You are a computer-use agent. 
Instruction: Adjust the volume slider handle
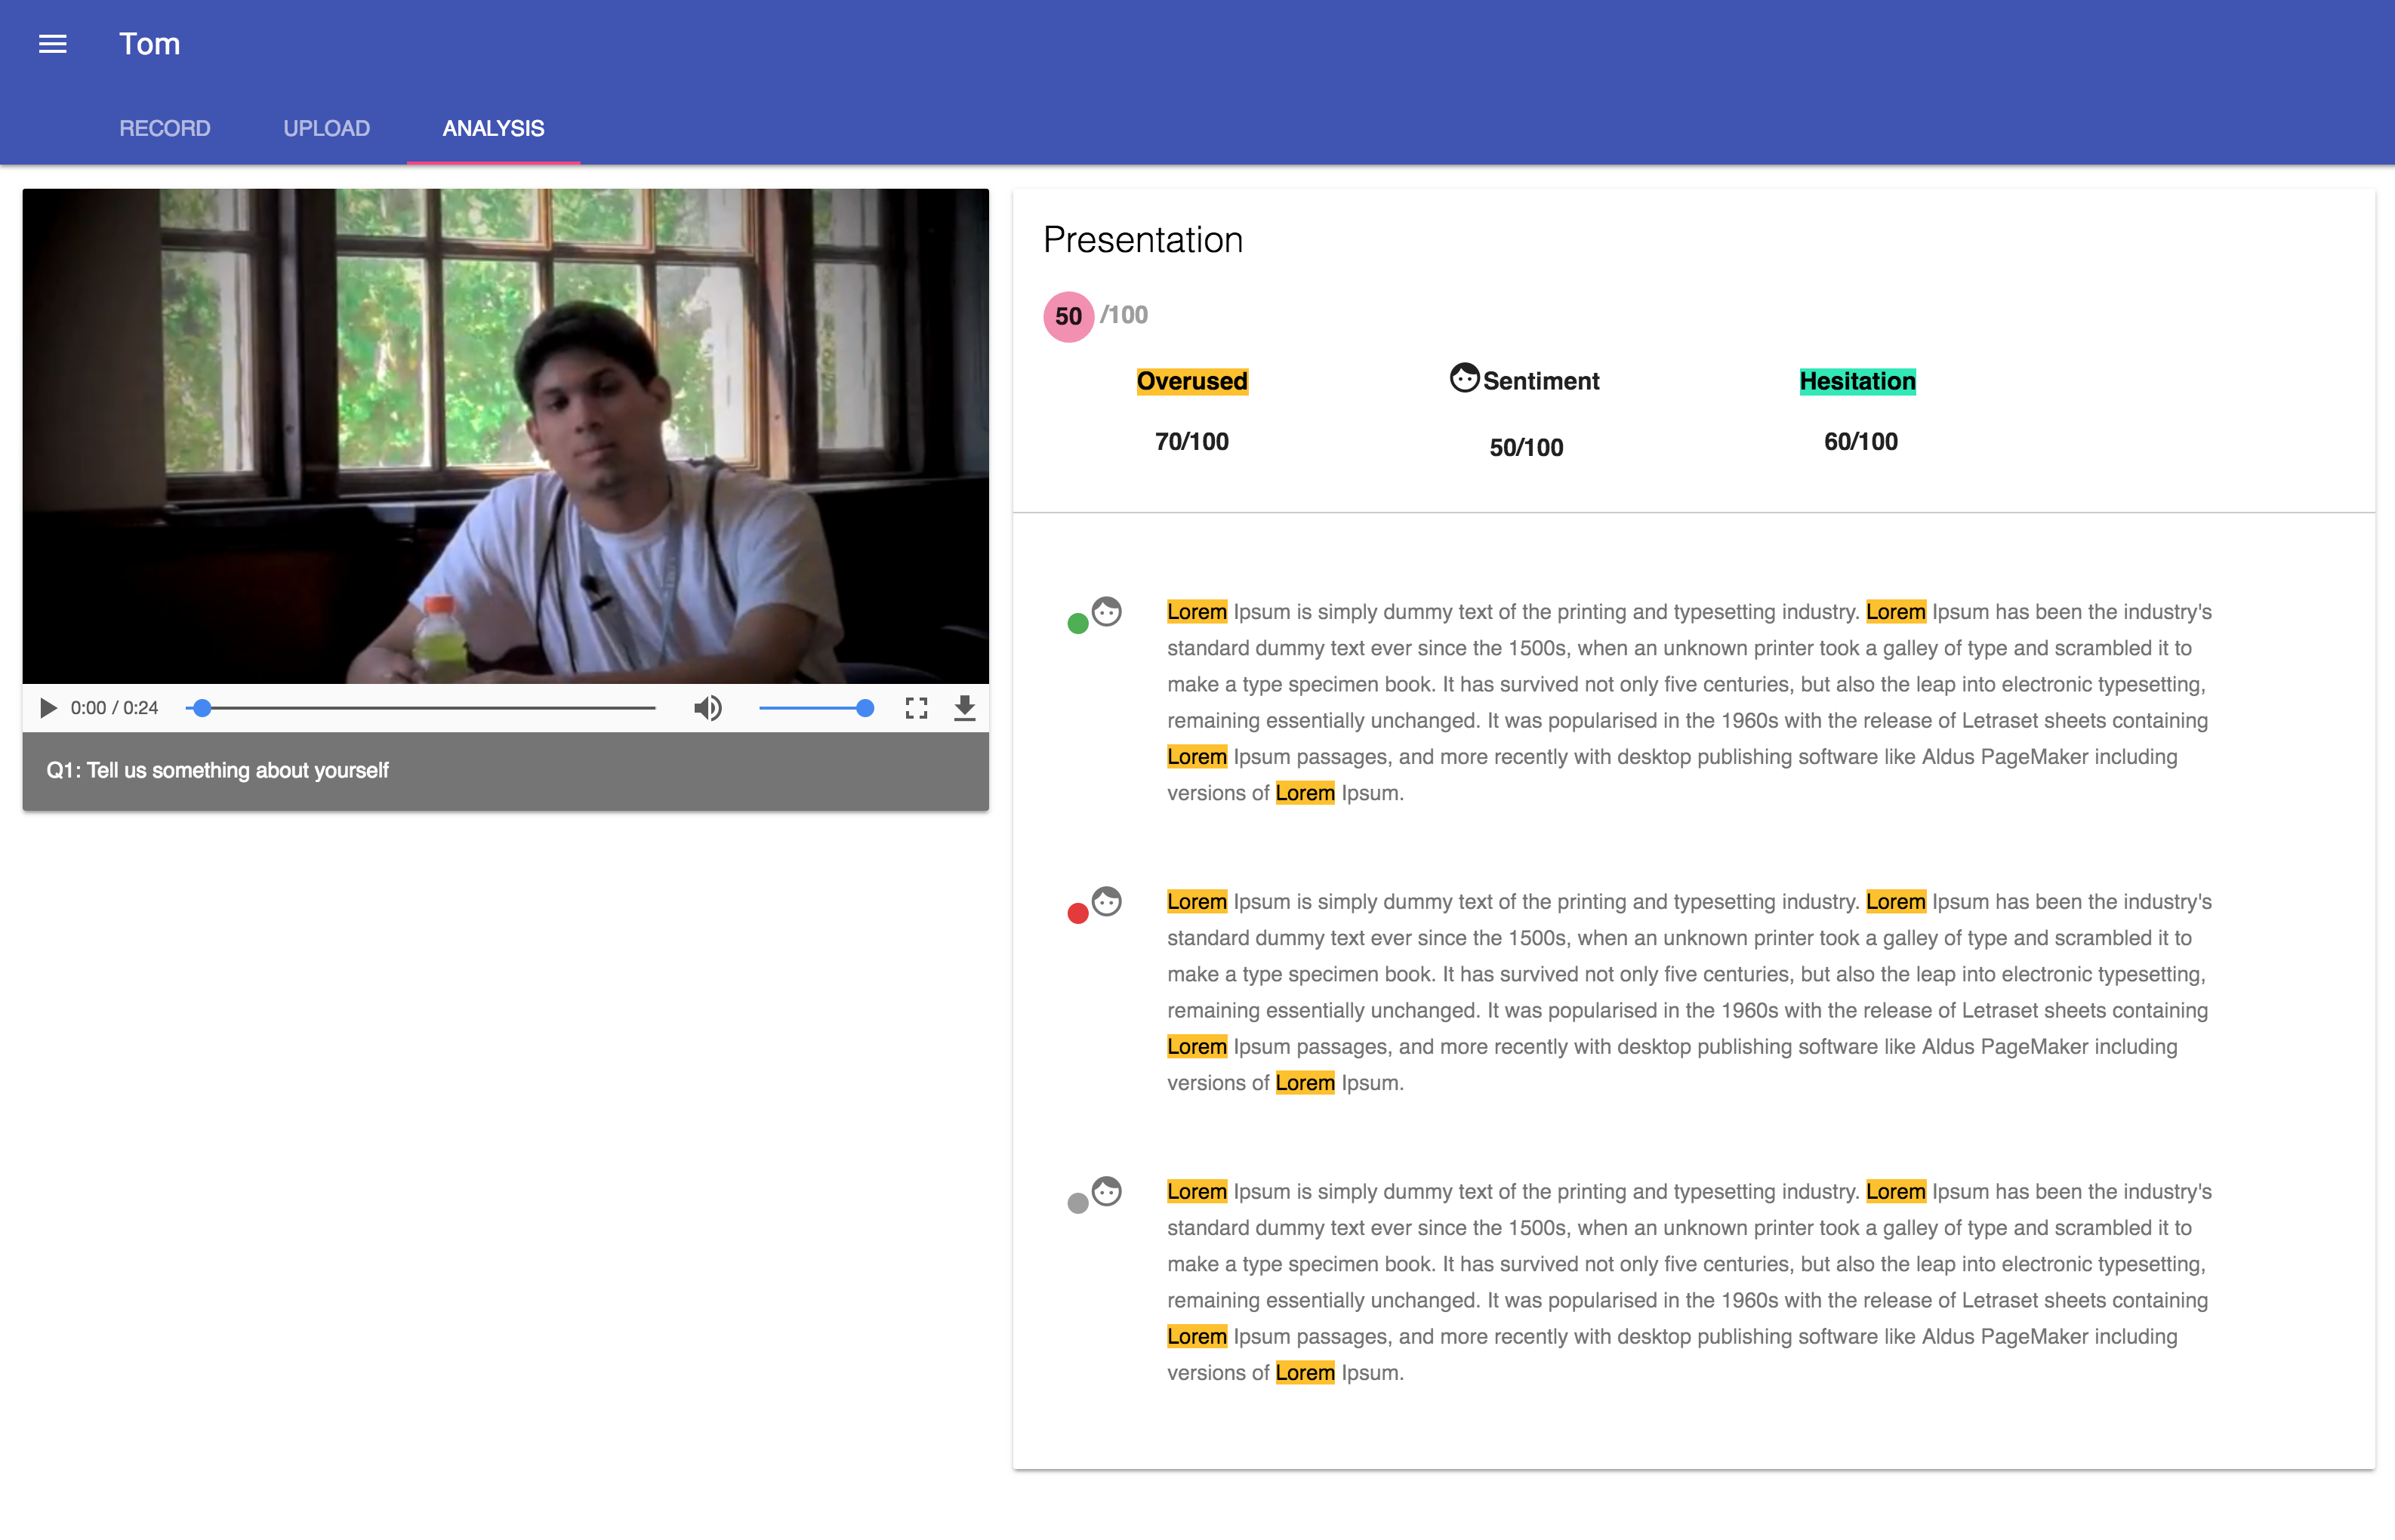tap(865, 708)
